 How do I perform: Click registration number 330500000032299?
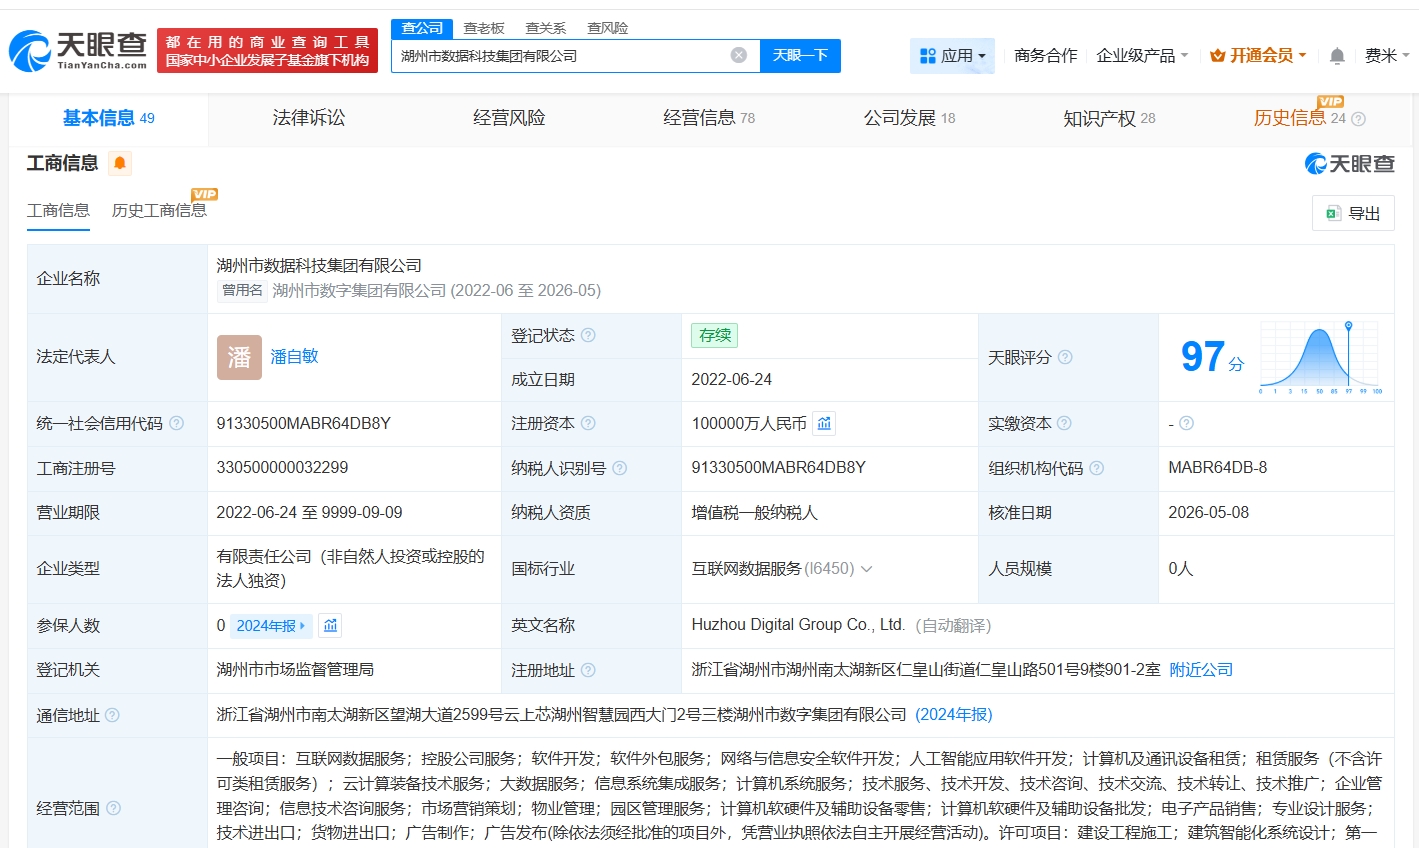(x=282, y=468)
